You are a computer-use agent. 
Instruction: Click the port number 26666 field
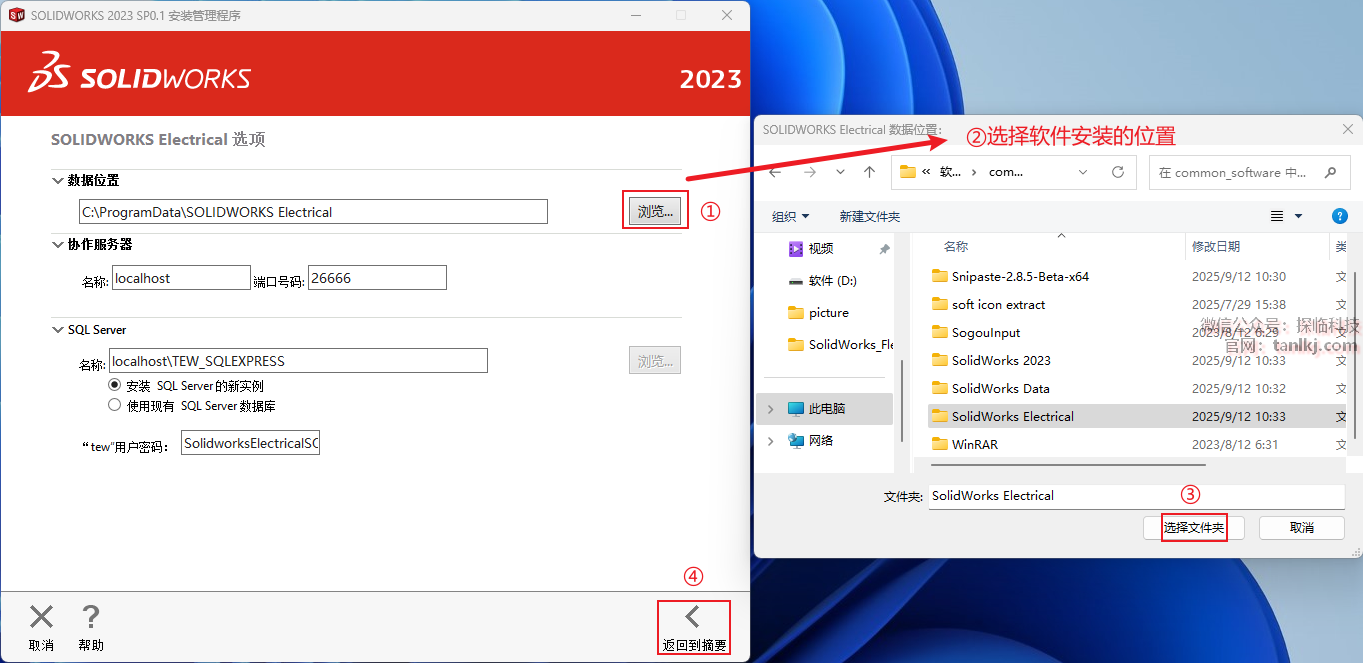coord(377,277)
